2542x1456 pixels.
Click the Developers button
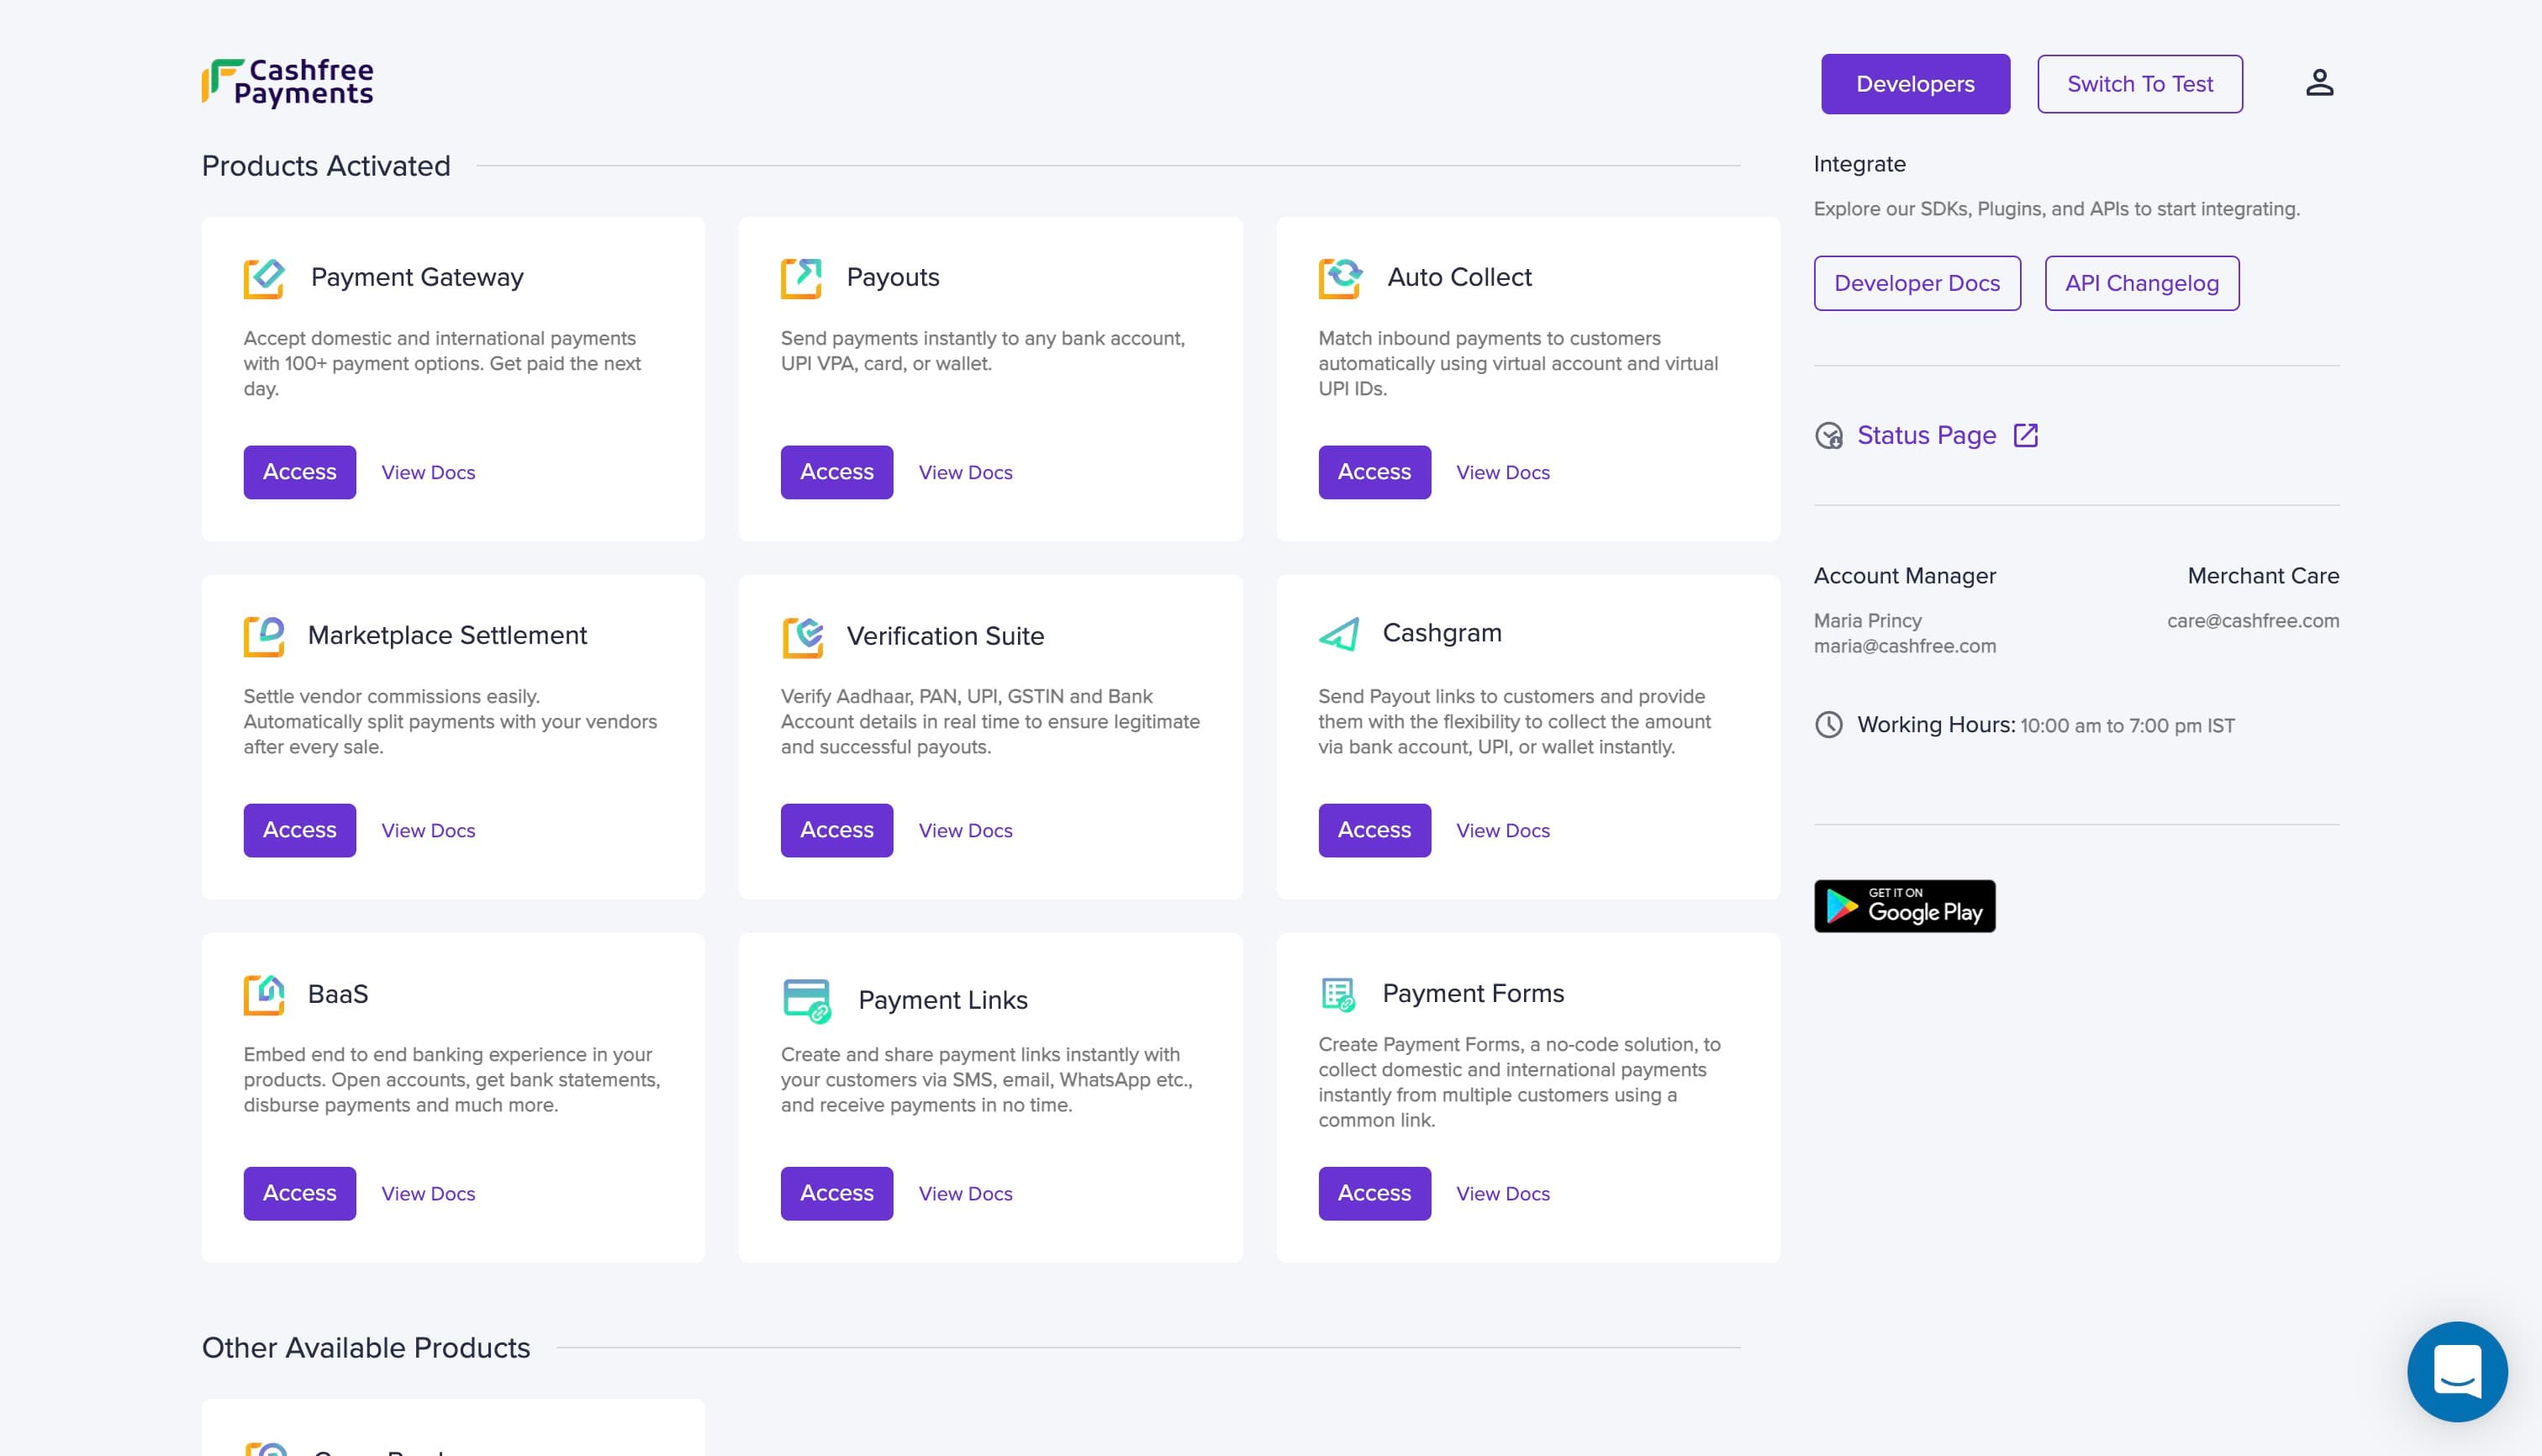coord(1914,84)
